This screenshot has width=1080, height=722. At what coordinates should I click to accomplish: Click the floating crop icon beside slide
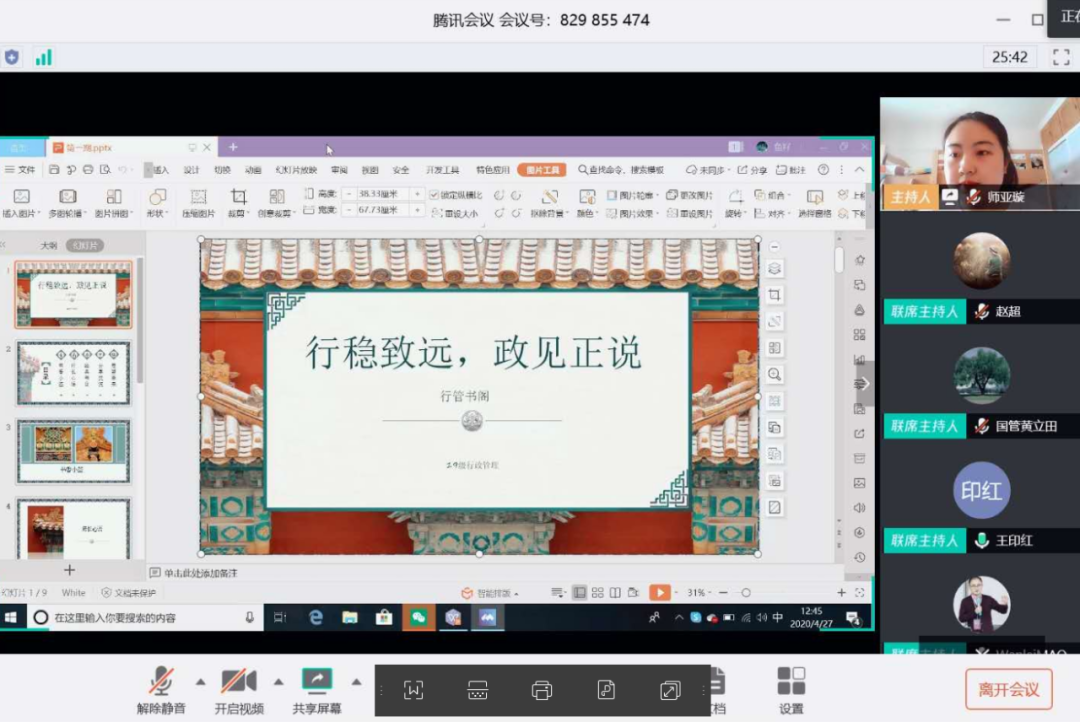tap(774, 295)
